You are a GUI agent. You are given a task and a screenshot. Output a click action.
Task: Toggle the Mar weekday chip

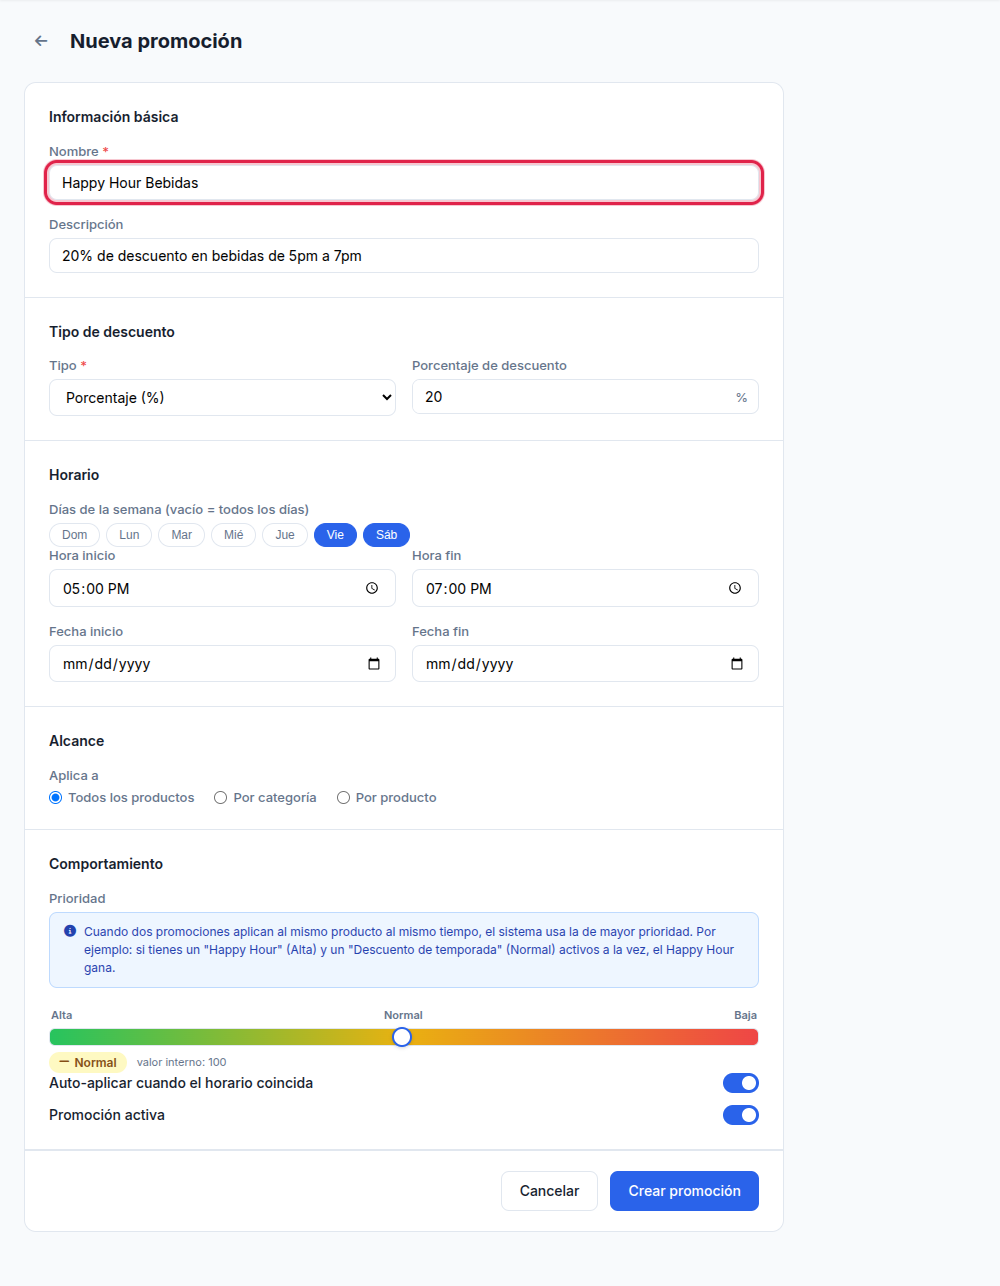point(181,535)
